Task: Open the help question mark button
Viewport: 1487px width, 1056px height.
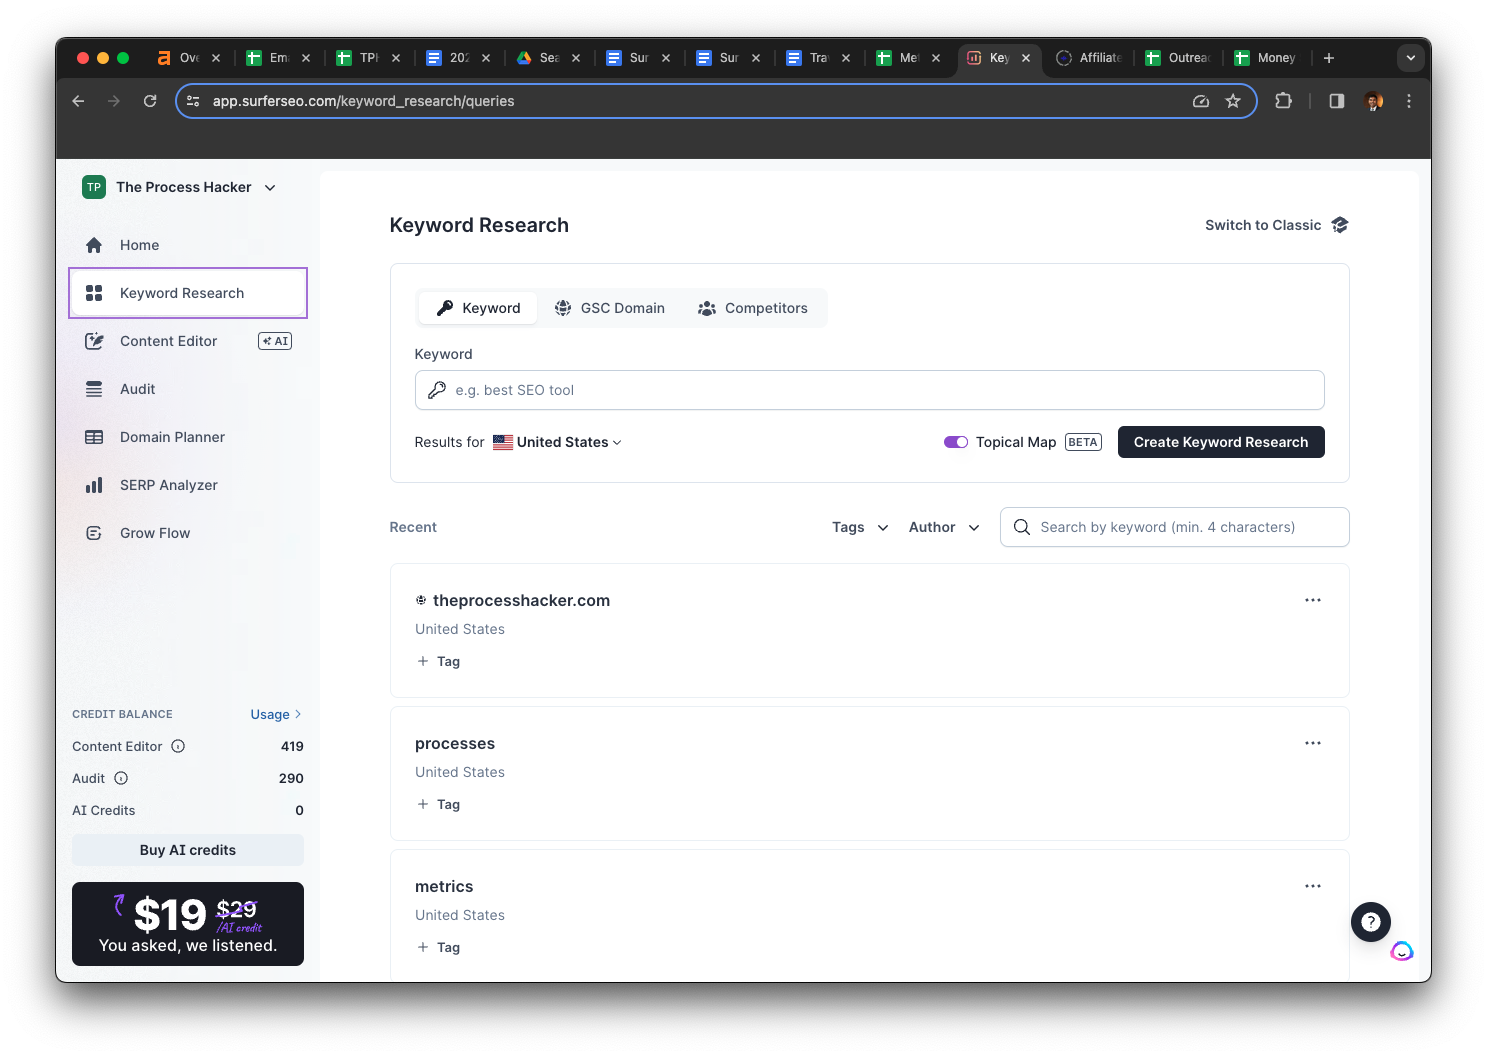Action: pyautogui.click(x=1371, y=922)
